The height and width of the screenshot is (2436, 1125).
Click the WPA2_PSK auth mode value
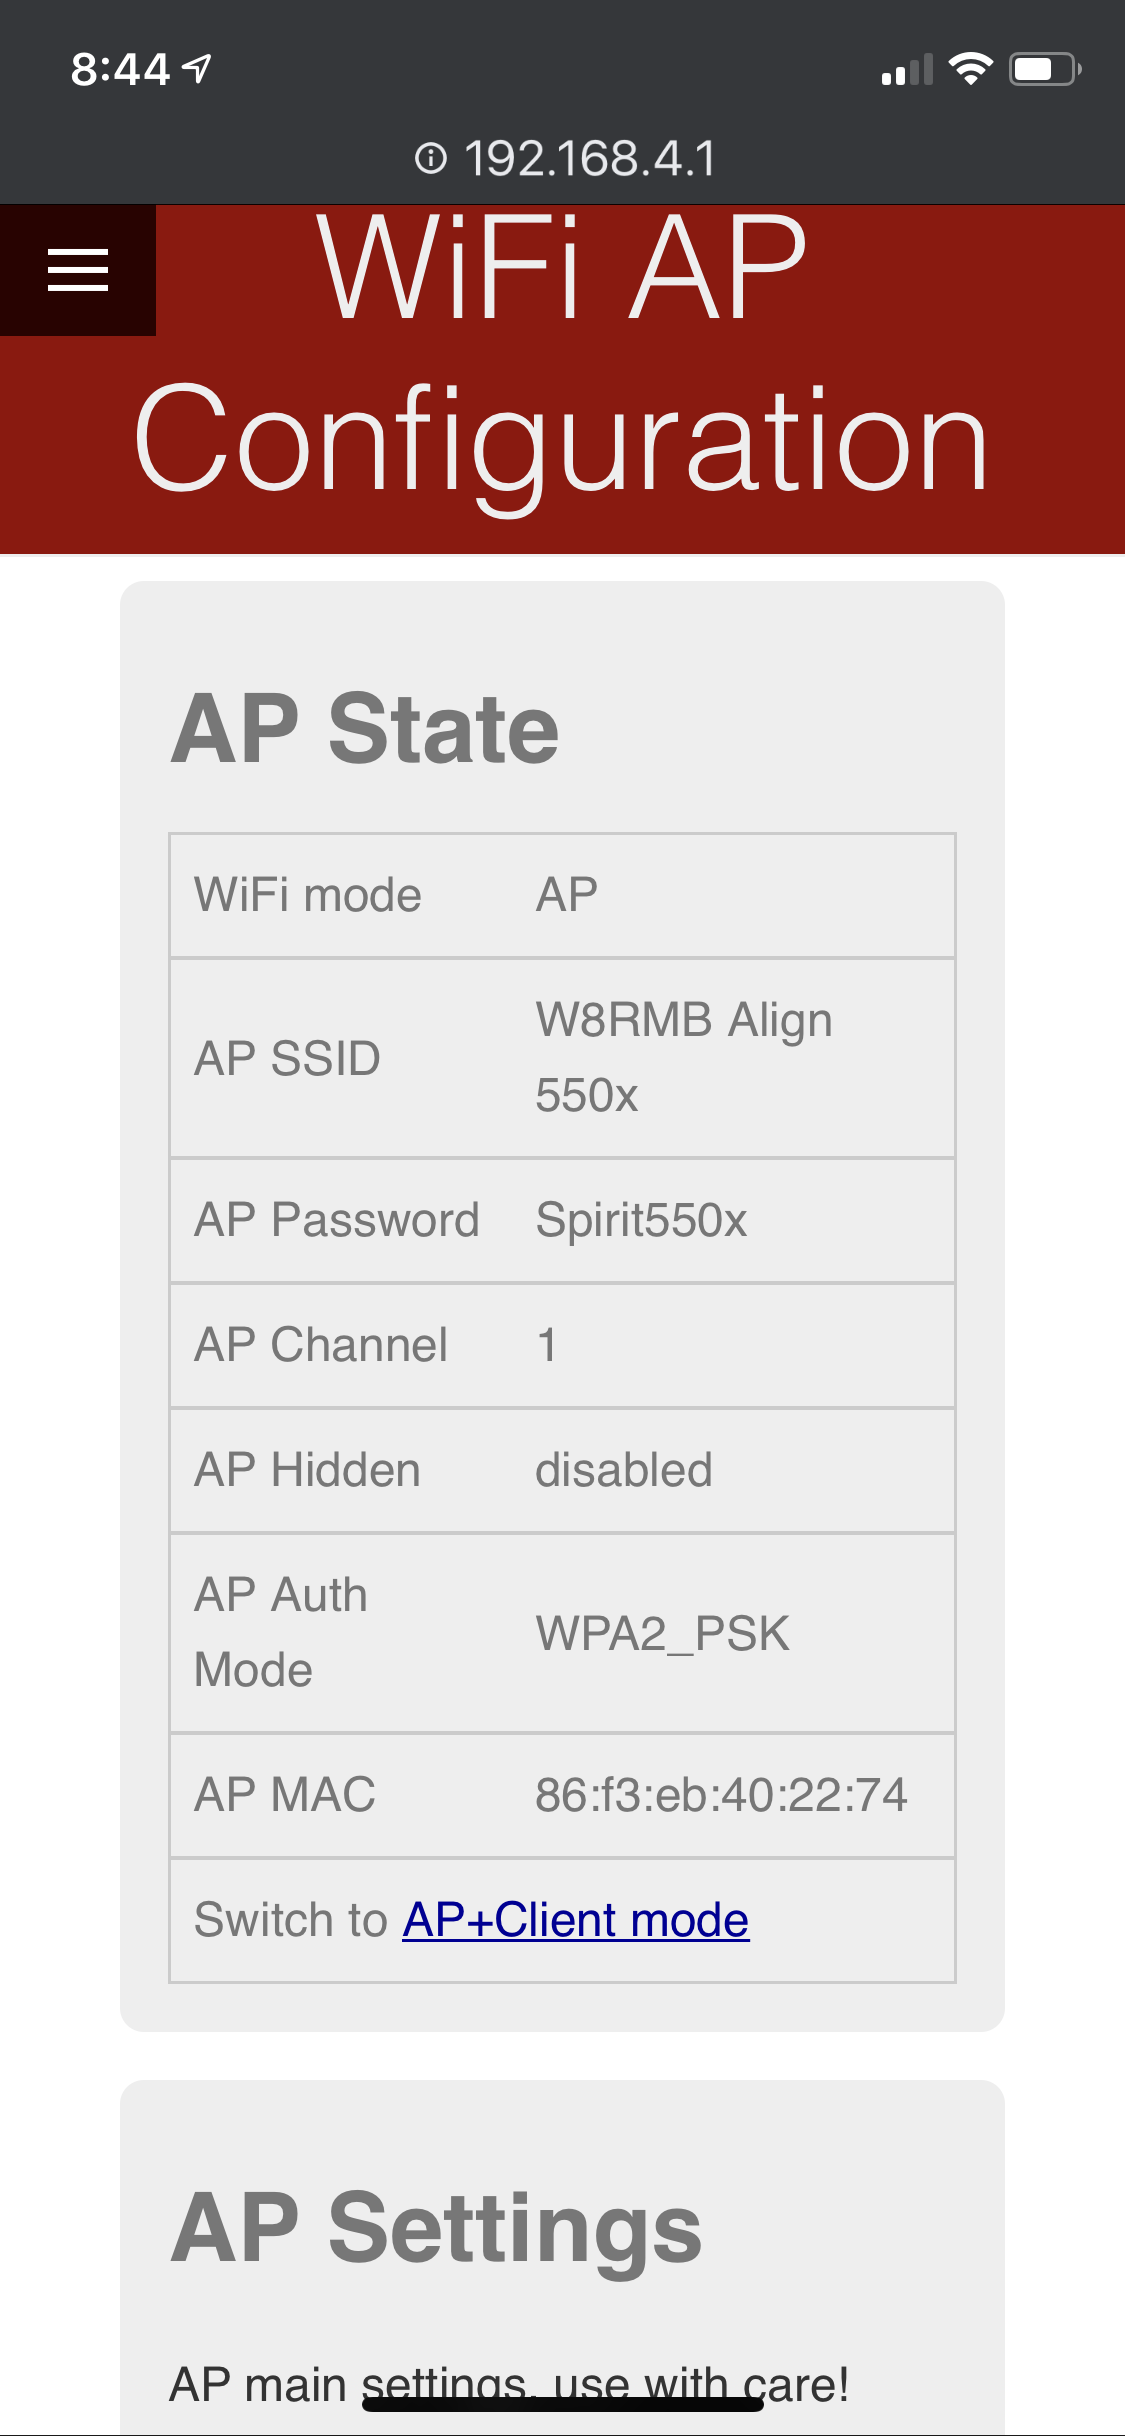(662, 1633)
